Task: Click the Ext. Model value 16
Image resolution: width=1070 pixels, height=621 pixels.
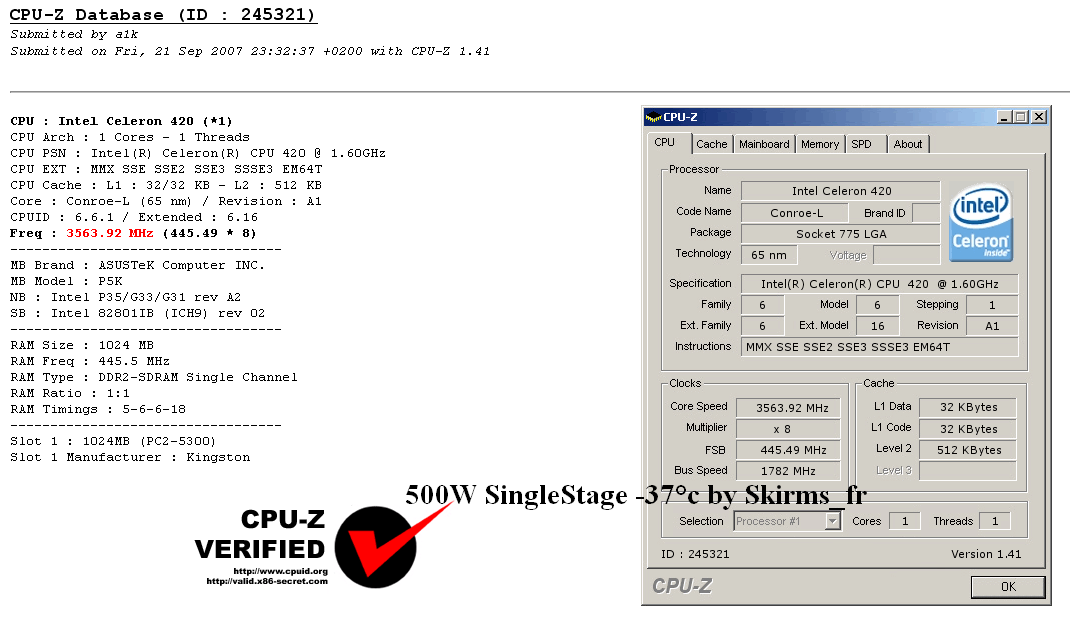Action: click(x=878, y=326)
